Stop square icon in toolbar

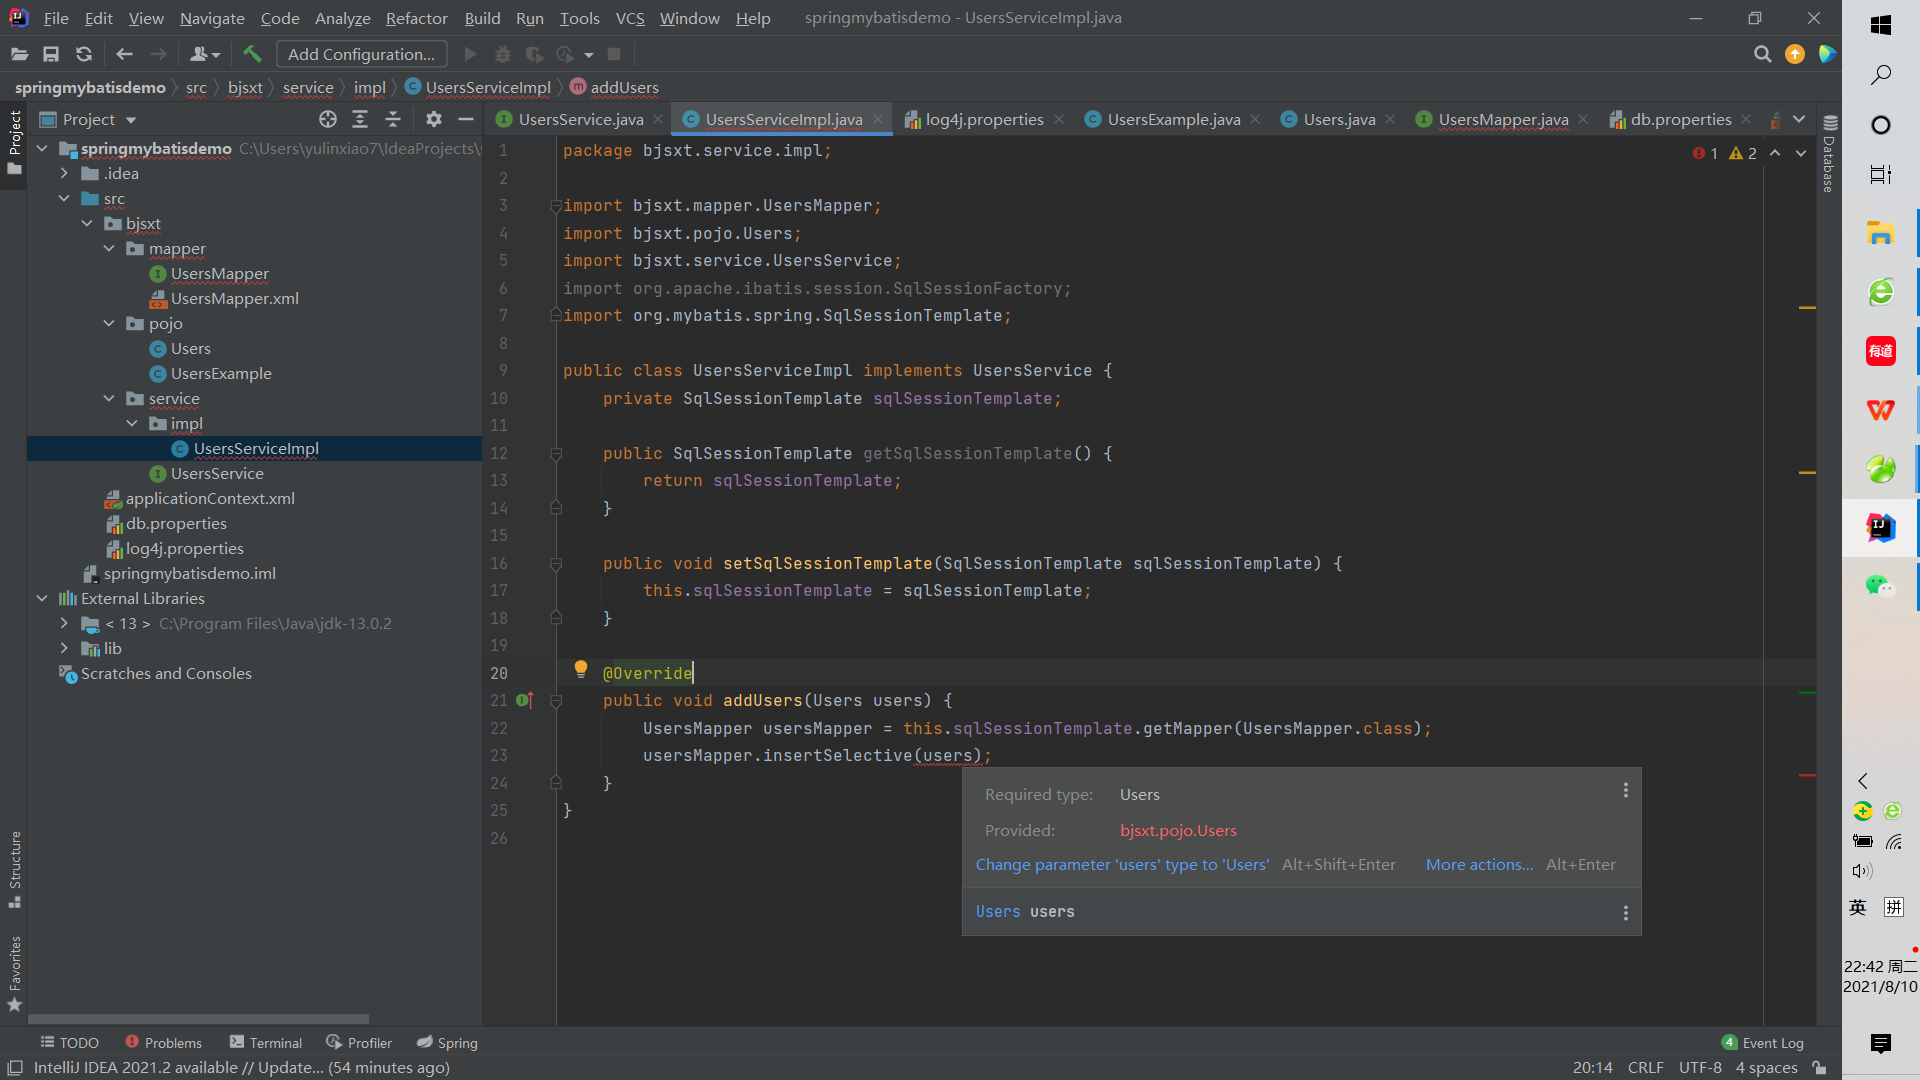click(614, 54)
